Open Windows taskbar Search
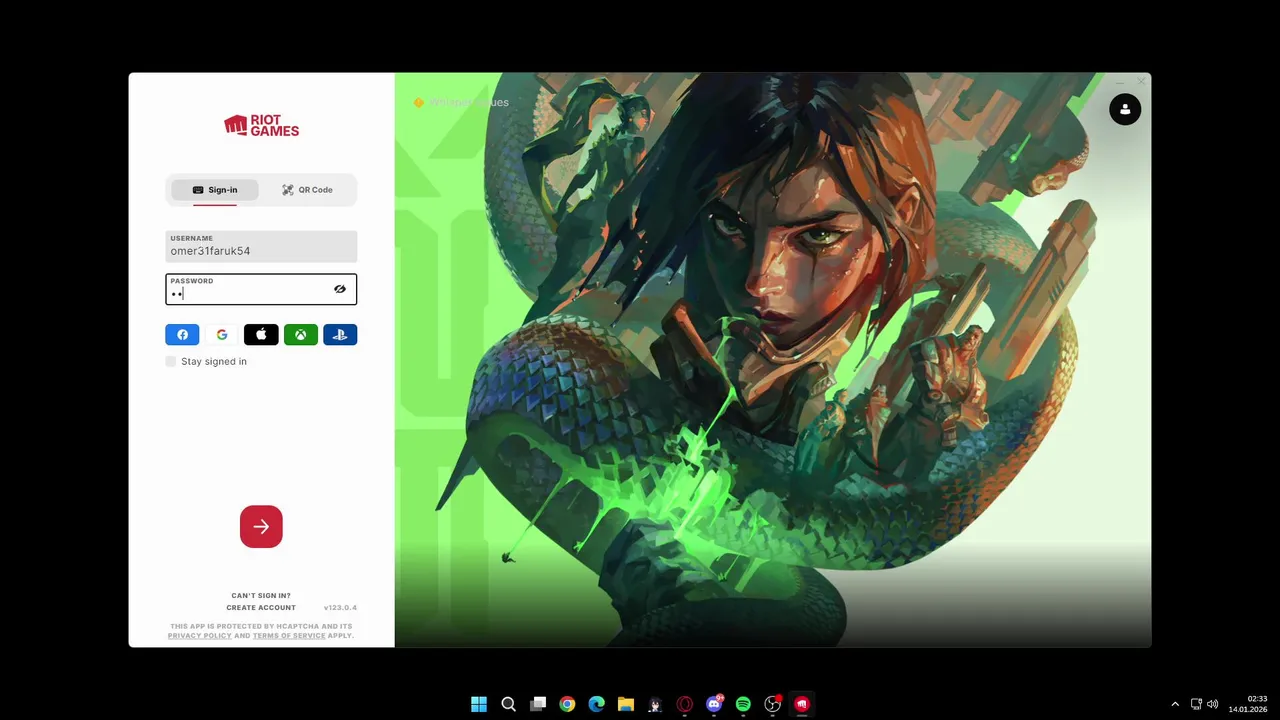Image resolution: width=1280 pixels, height=720 pixels. 508,704
